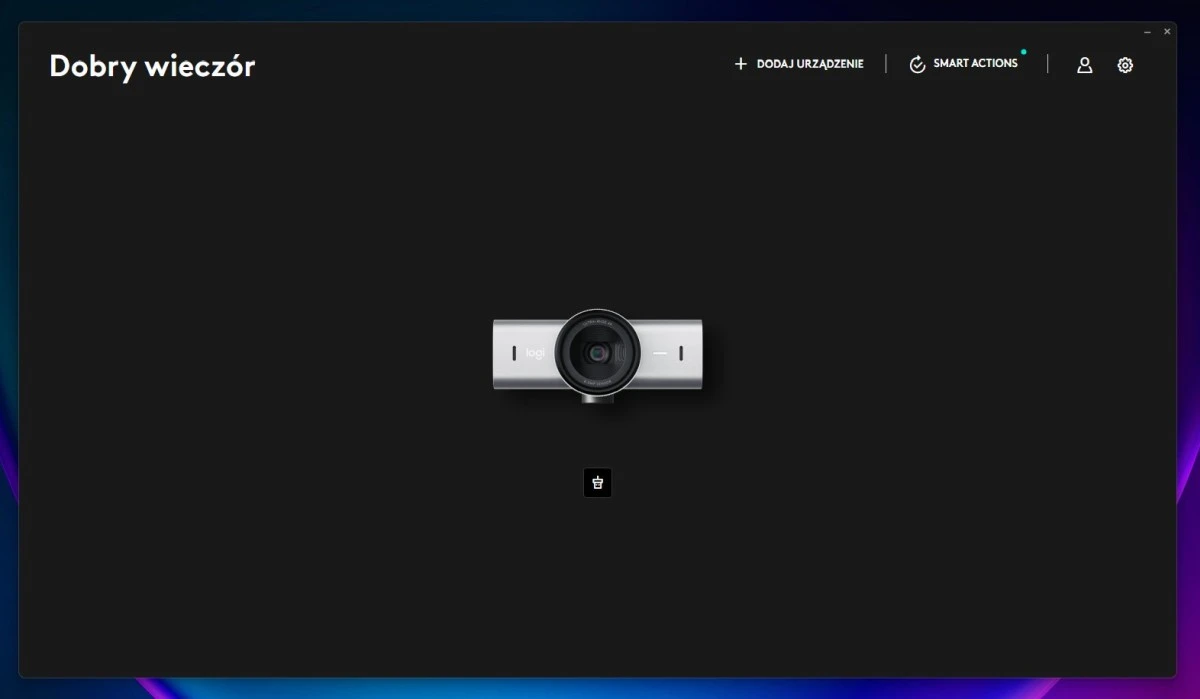Open the SMART ACTIONS text label
The width and height of the screenshot is (1200, 699).
point(975,63)
